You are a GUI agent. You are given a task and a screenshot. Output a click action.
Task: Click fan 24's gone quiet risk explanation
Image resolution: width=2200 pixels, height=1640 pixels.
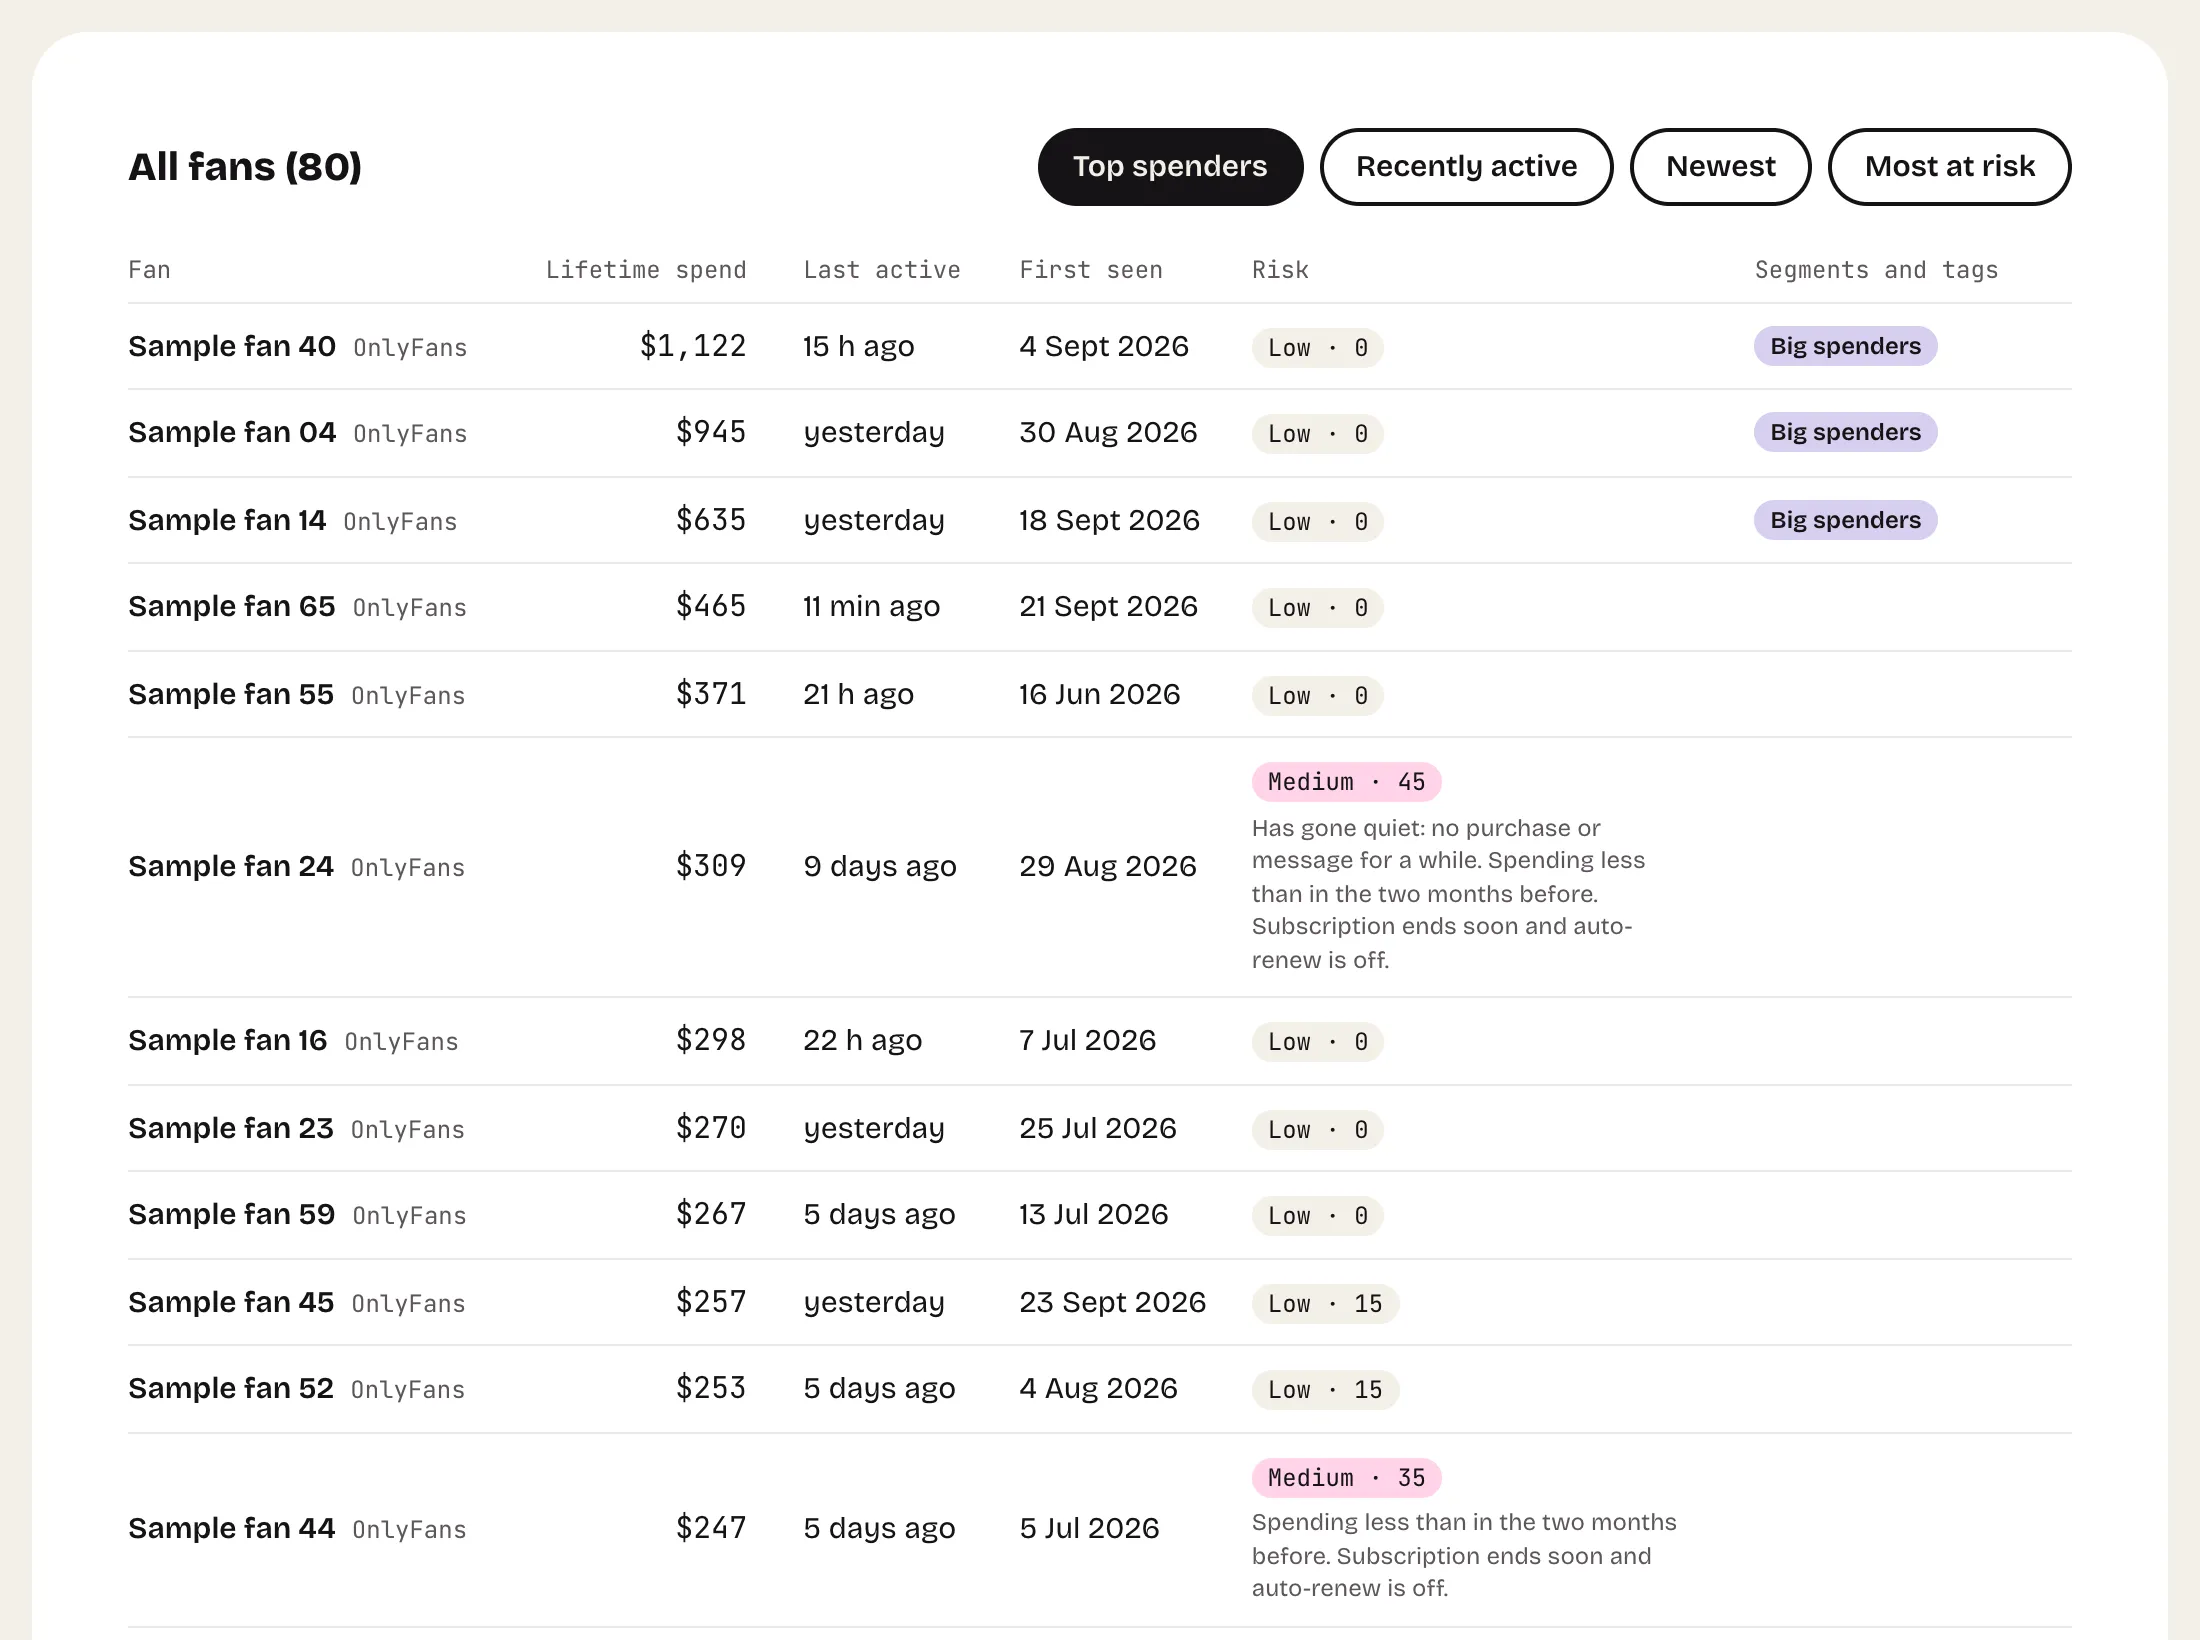click(x=1448, y=894)
